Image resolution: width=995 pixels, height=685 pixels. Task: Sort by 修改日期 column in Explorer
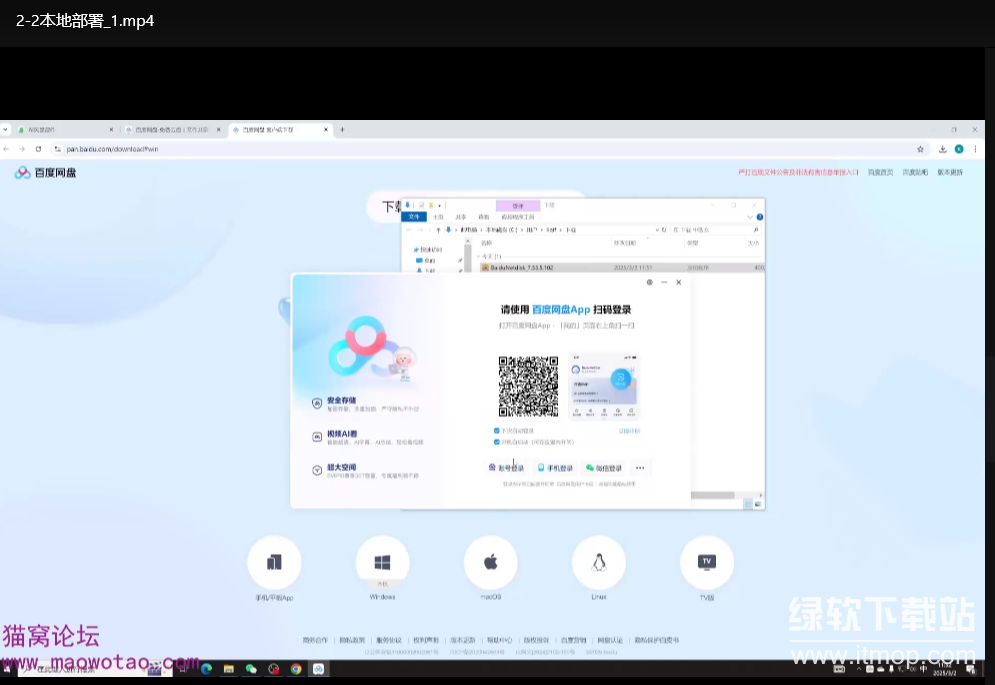pos(624,243)
